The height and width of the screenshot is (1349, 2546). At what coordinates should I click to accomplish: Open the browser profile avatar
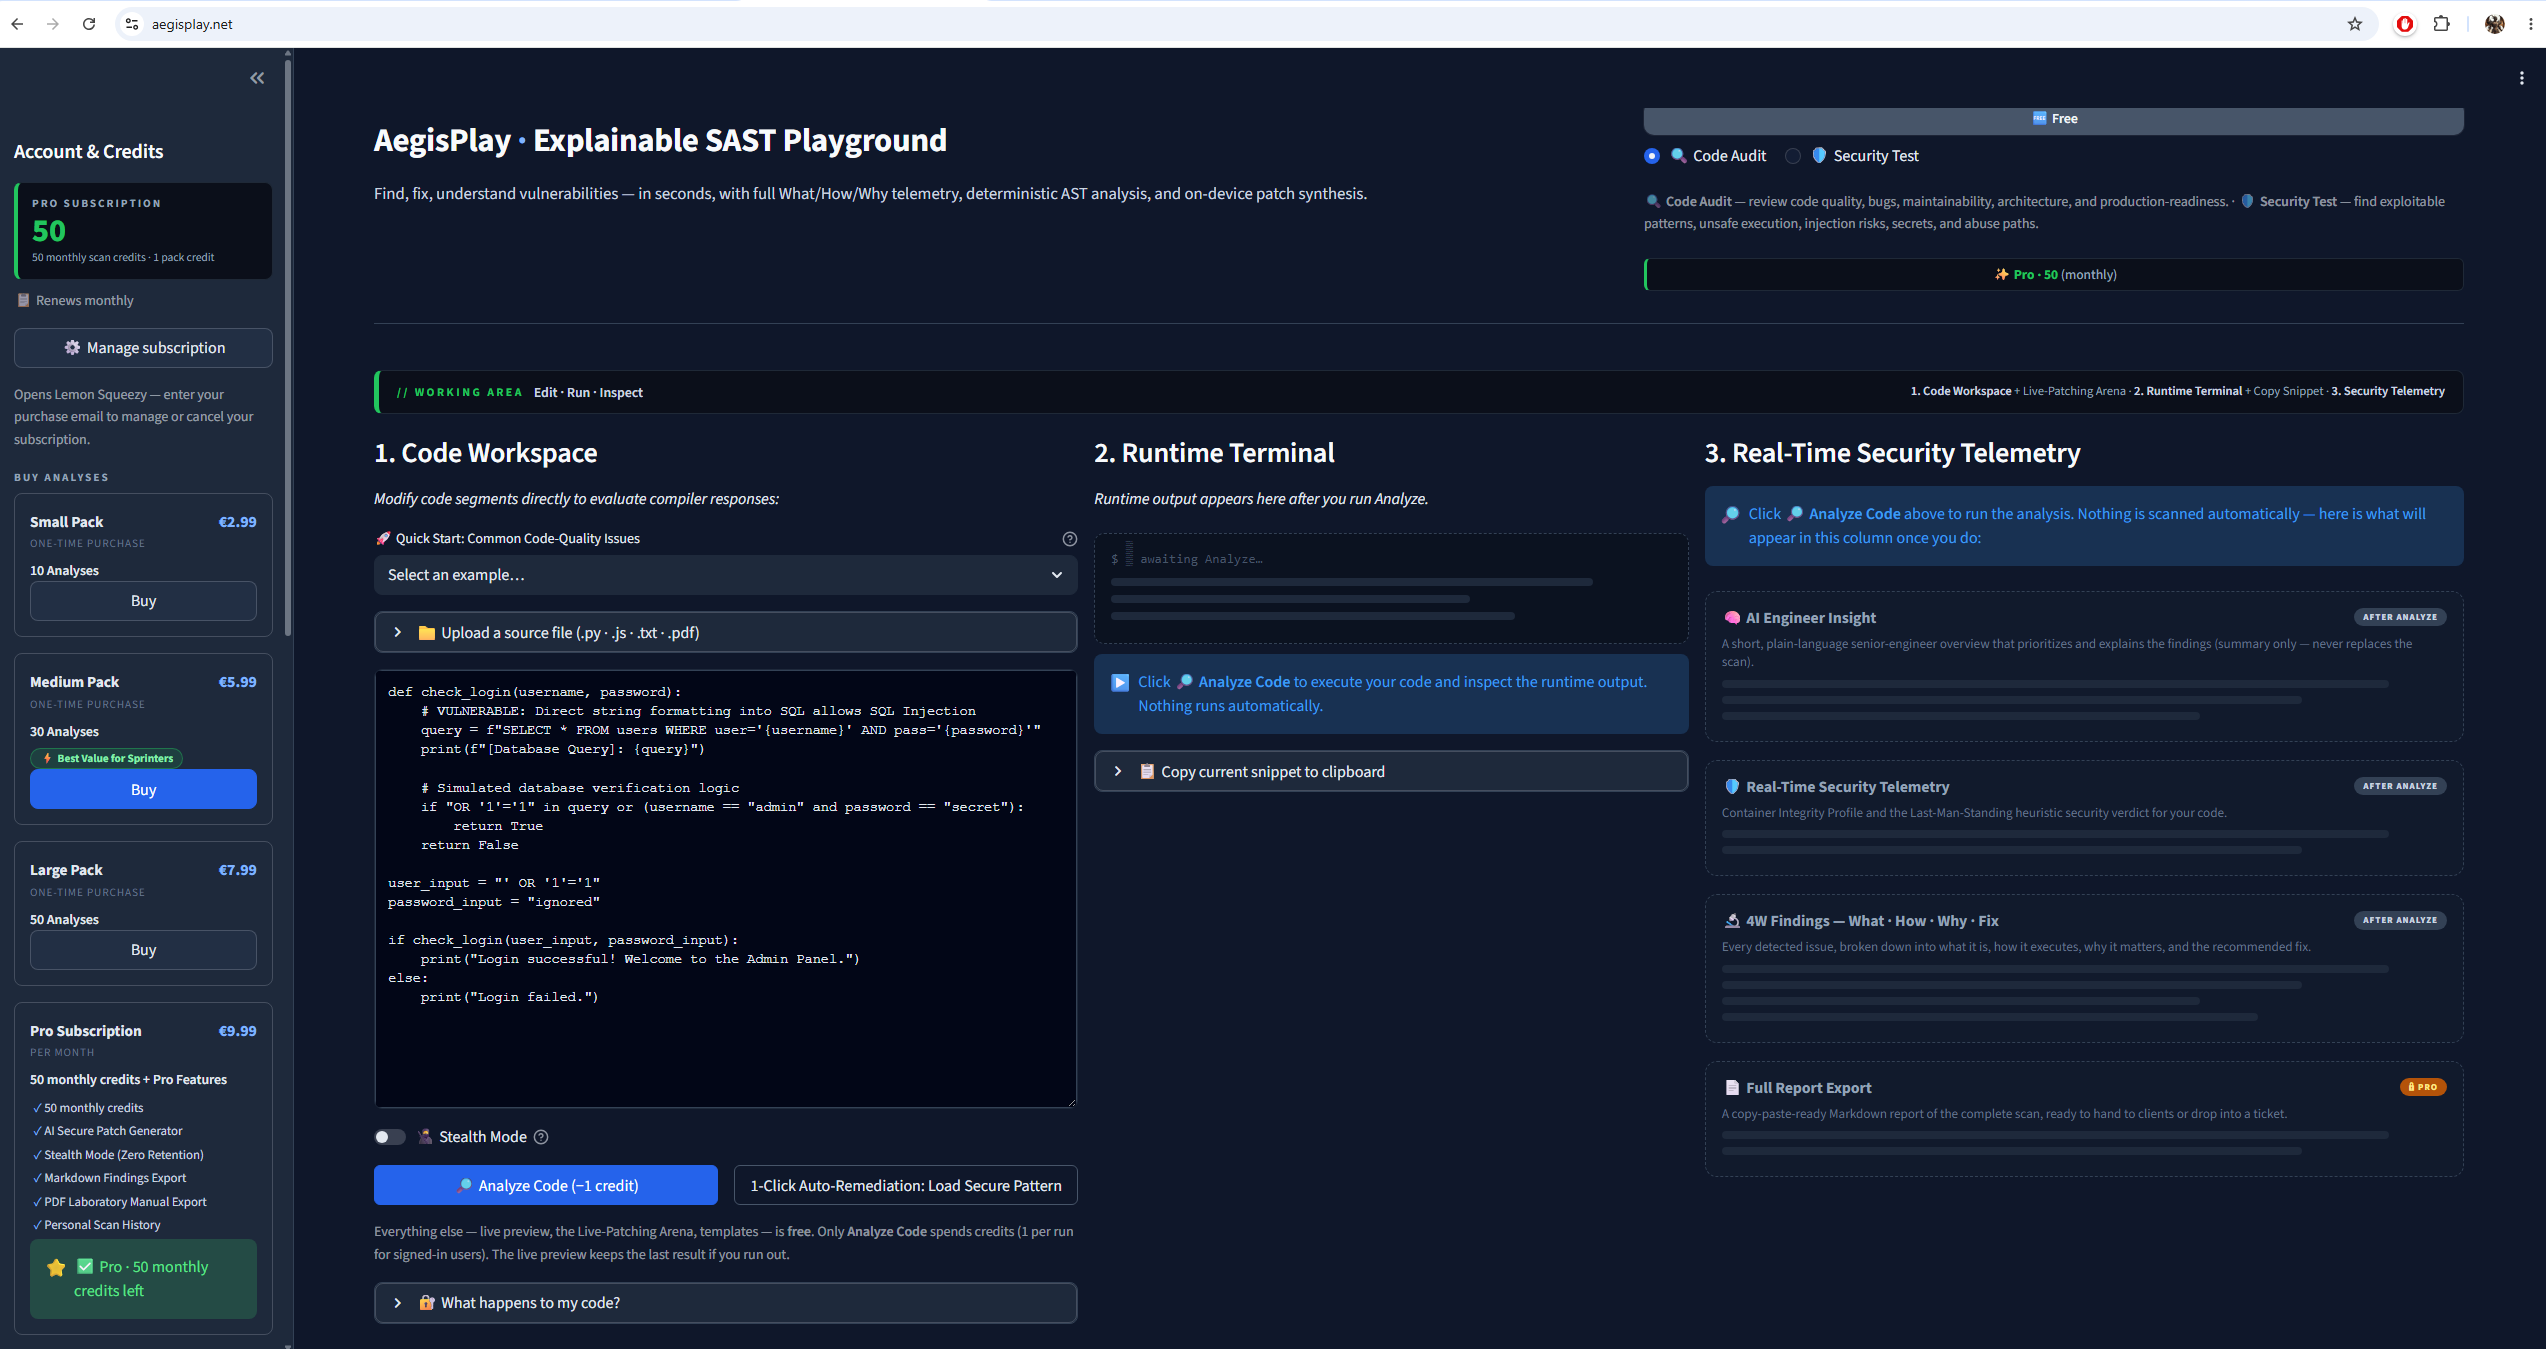tap(2494, 24)
